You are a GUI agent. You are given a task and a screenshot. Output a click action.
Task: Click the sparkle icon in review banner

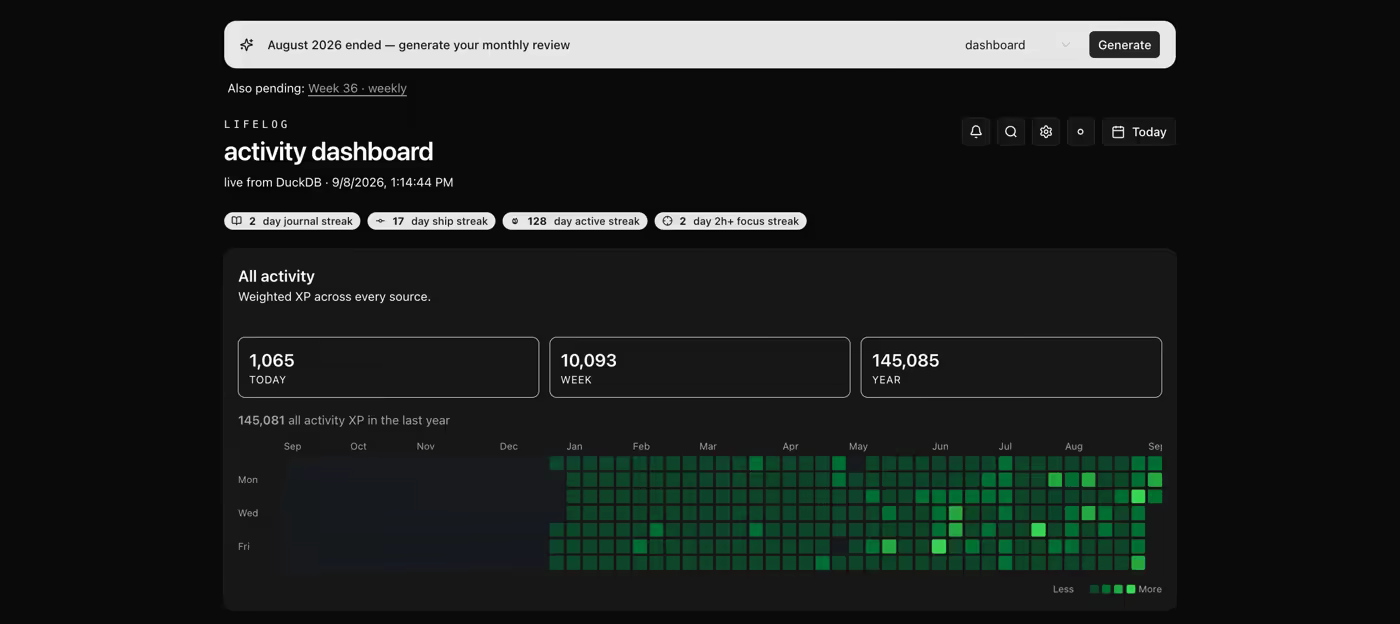tap(246, 45)
